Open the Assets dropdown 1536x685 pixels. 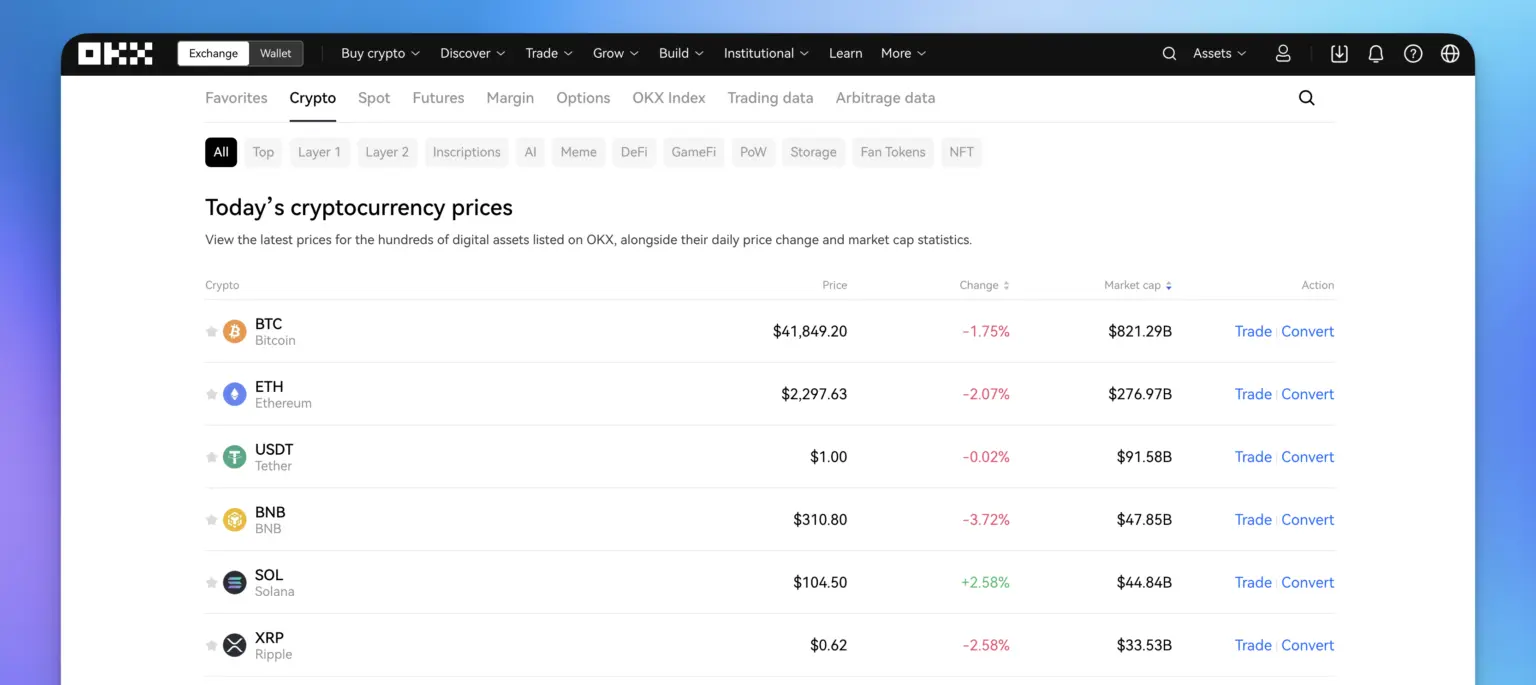(x=1219, y=53)
